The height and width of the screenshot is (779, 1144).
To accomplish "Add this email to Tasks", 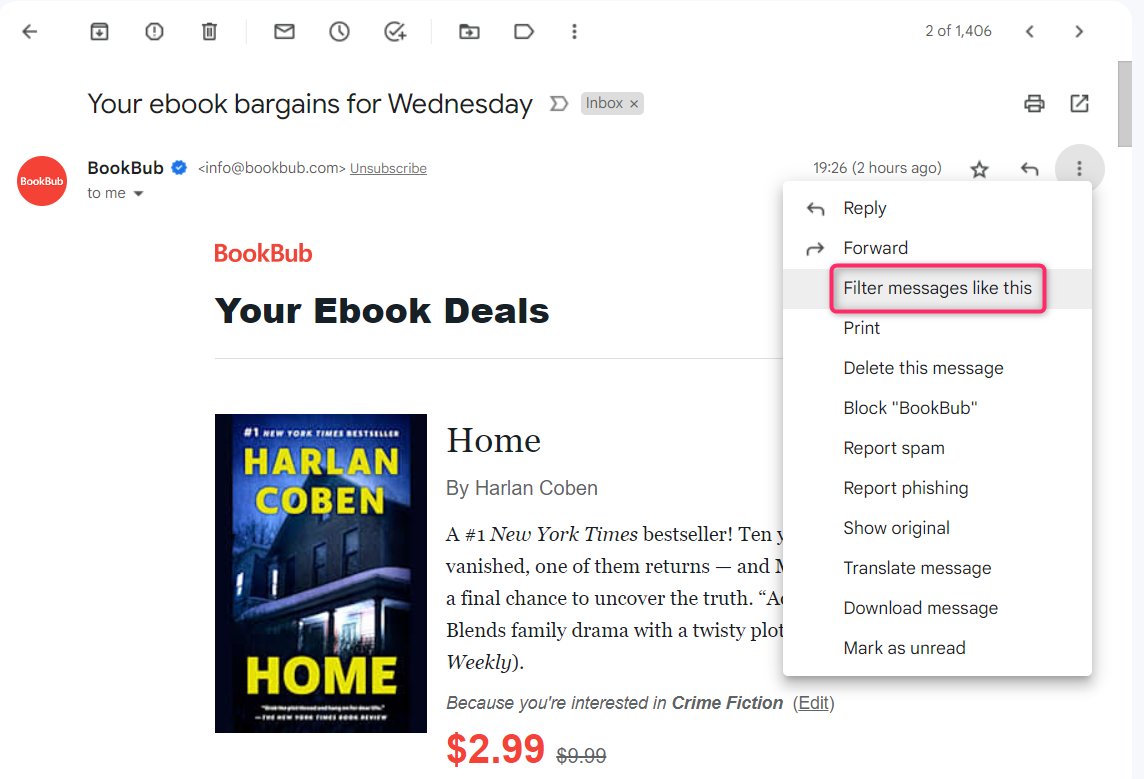I will pyautogui.click(x=394, y=31).
